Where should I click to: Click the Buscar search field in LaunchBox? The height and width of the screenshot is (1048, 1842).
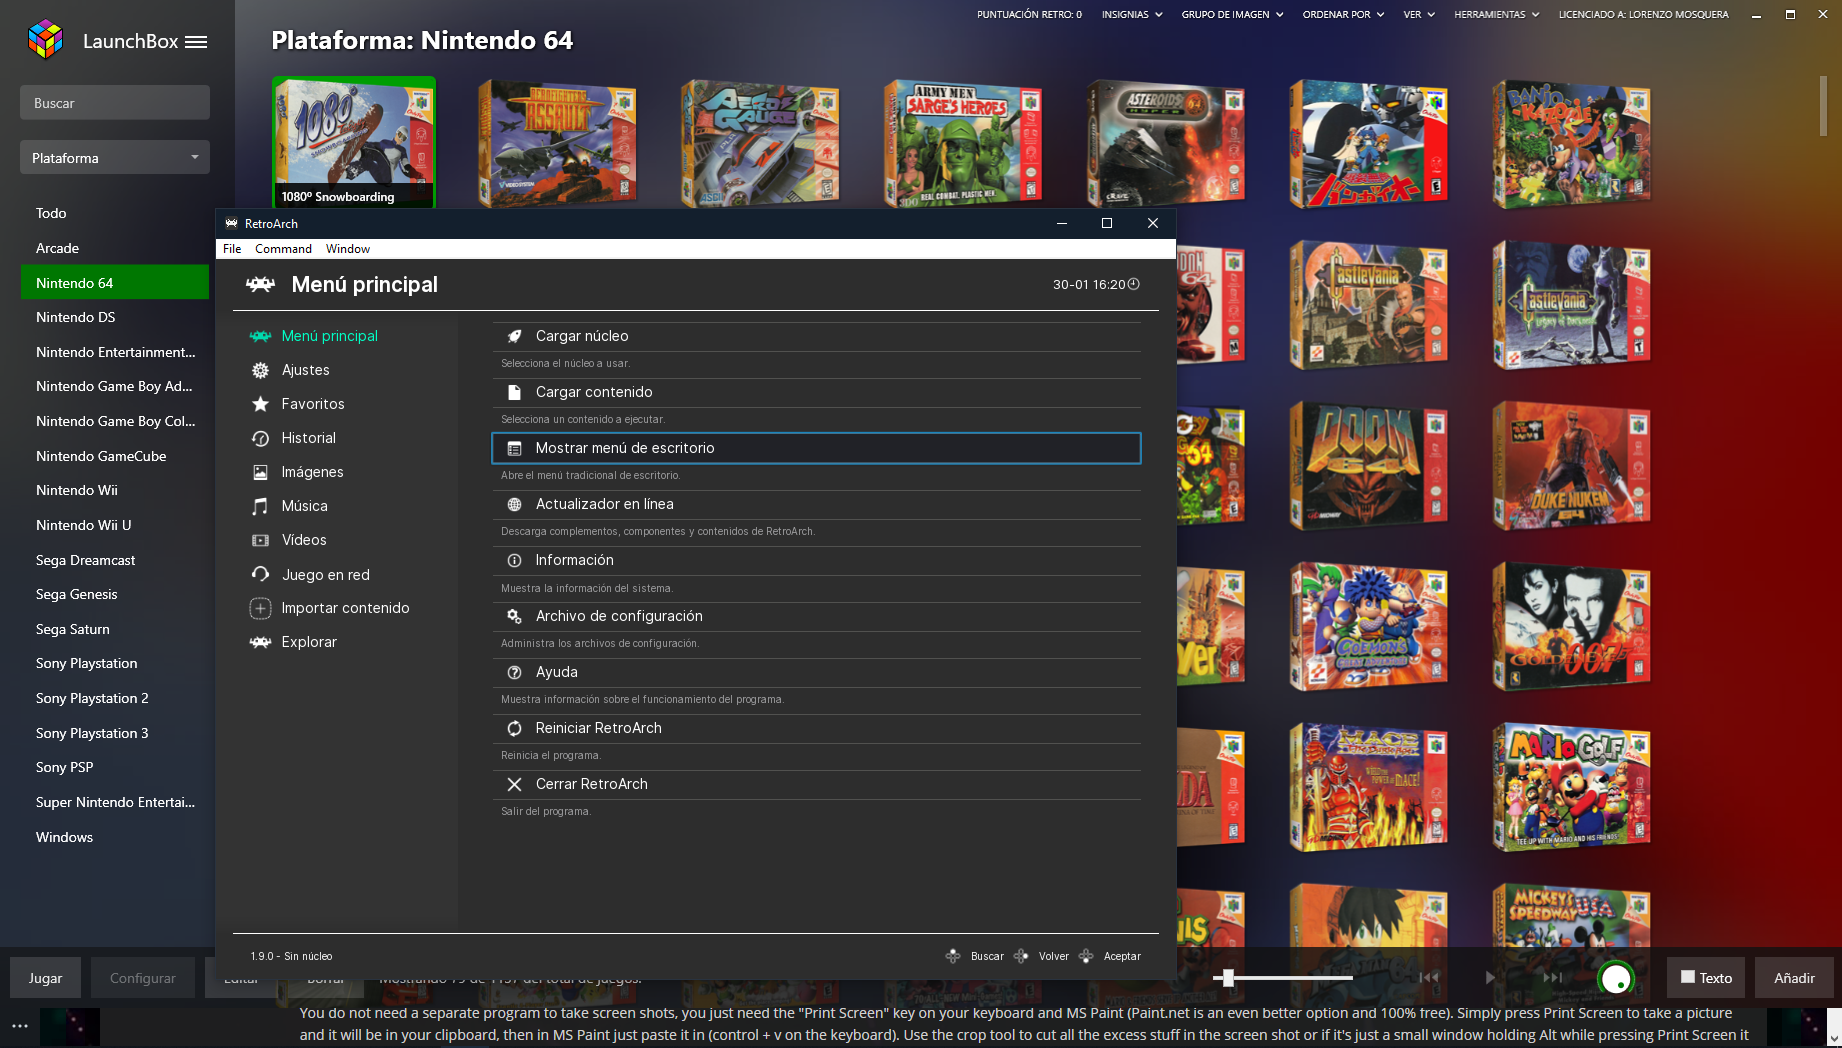point(115,103)
